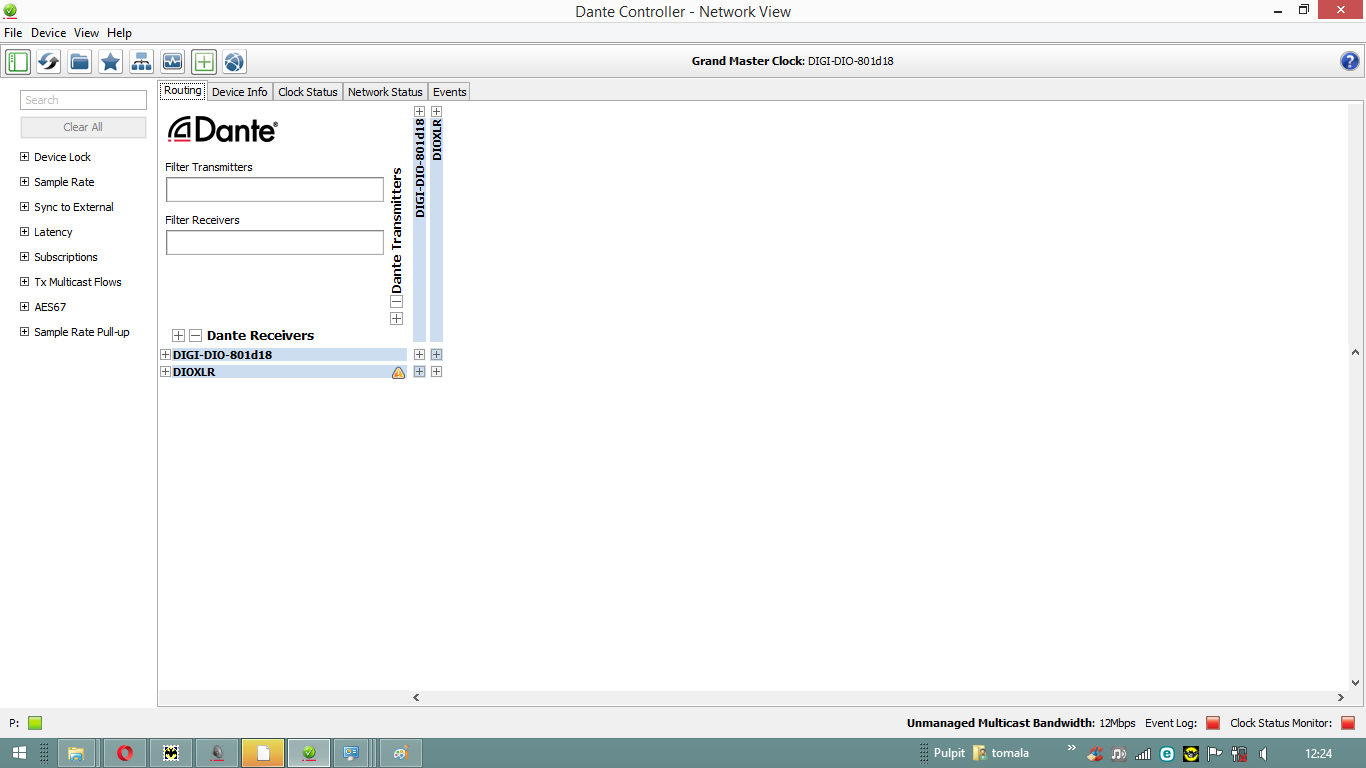Viewport: 1366px width, 768px height.
Task: Expand the AES67 filter
Action: point(25,307)
